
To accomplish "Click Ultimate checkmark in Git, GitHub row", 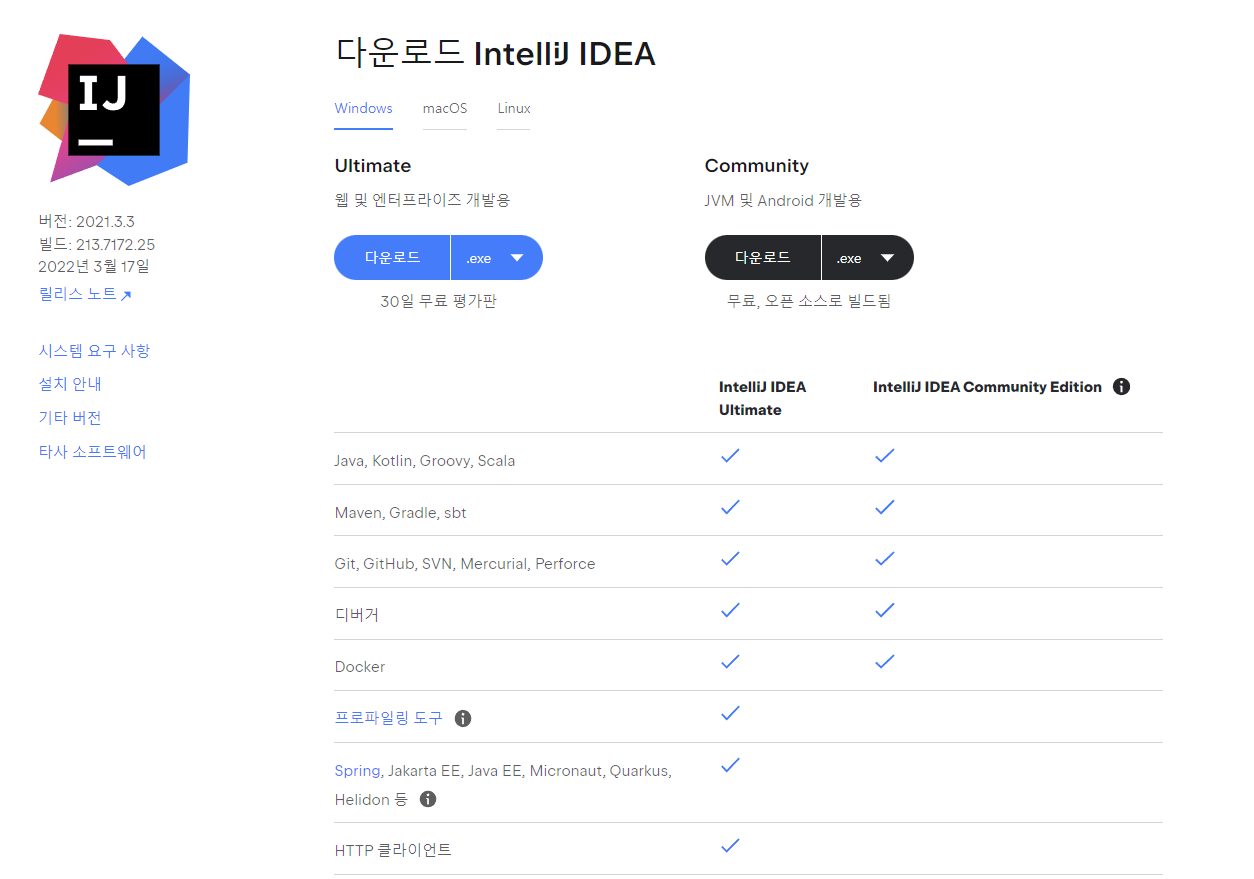I will click(x=730, y=558).
